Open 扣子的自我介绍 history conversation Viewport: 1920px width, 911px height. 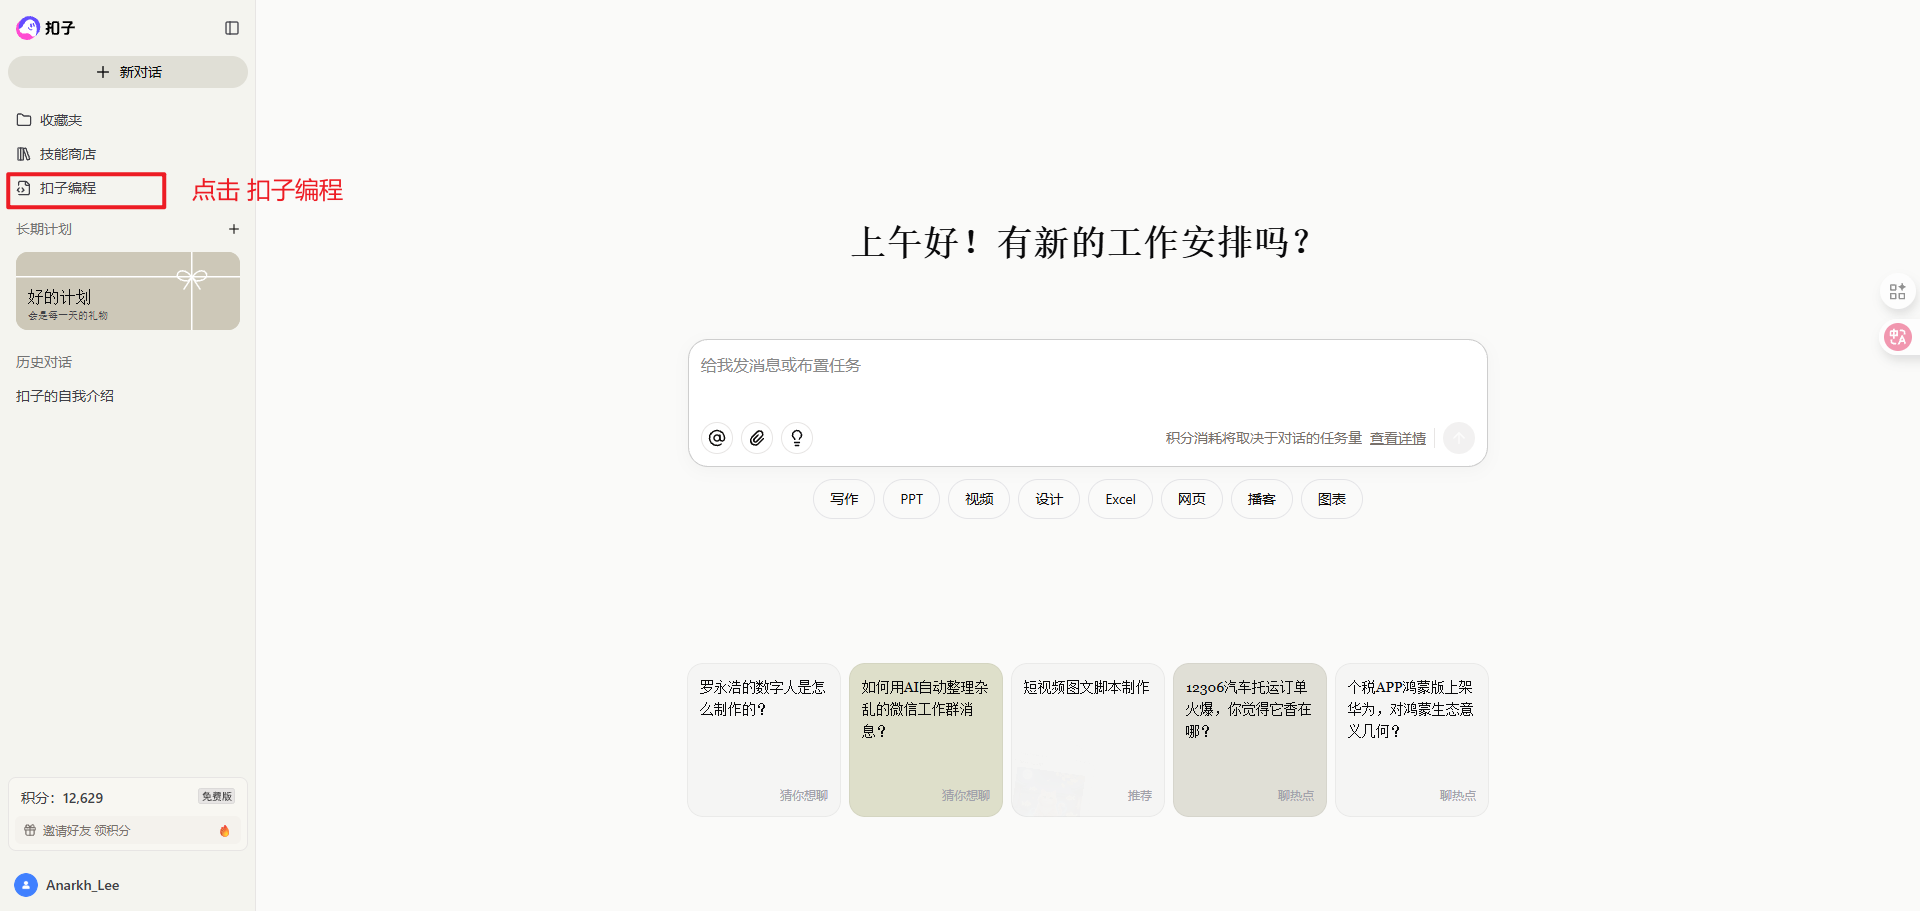(65, 396)
